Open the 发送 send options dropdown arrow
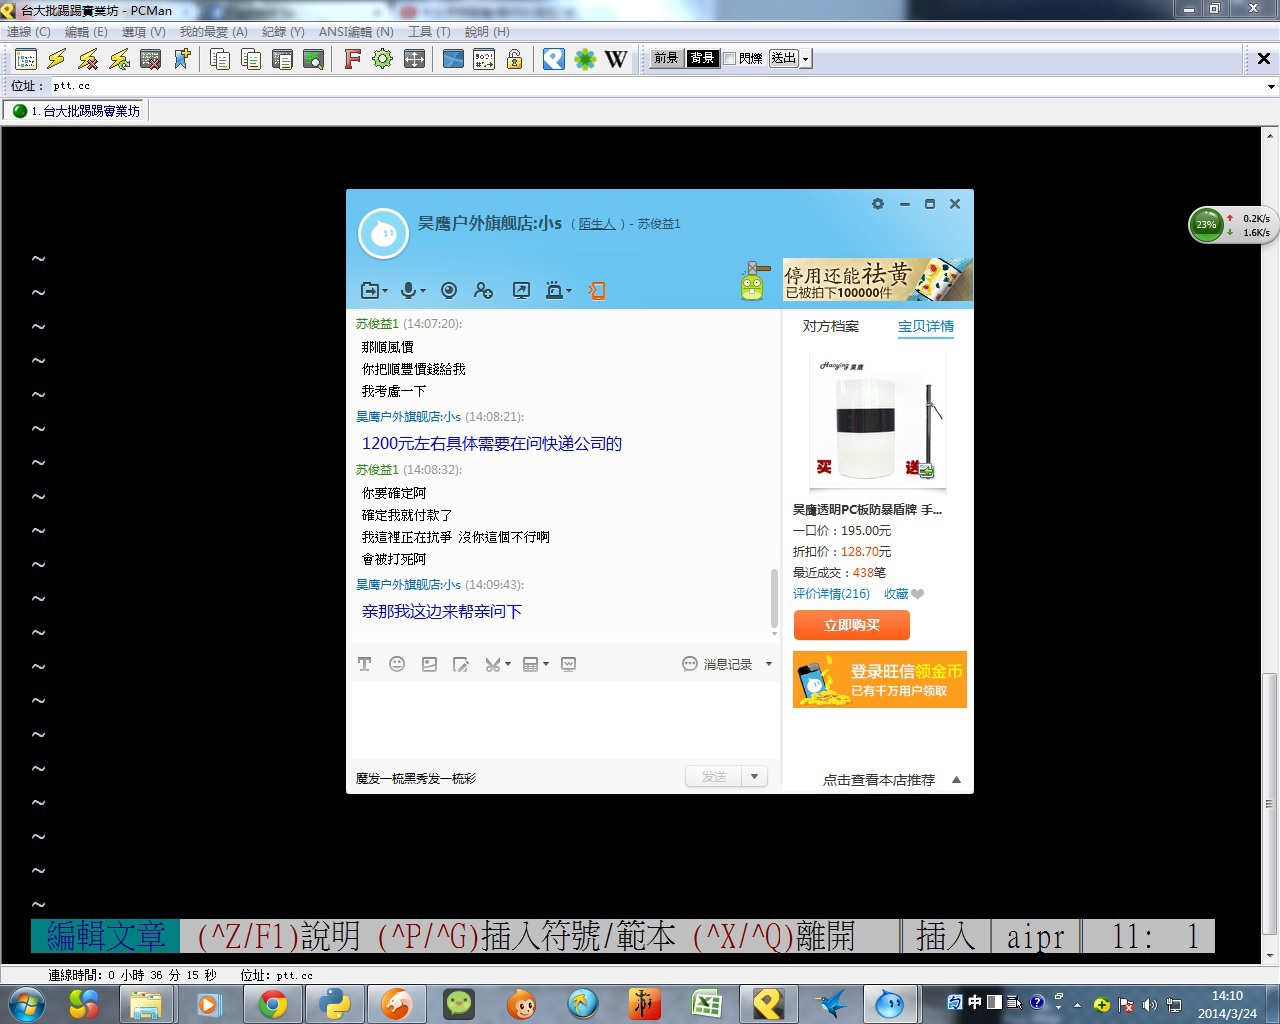 [x=754, y=777]
